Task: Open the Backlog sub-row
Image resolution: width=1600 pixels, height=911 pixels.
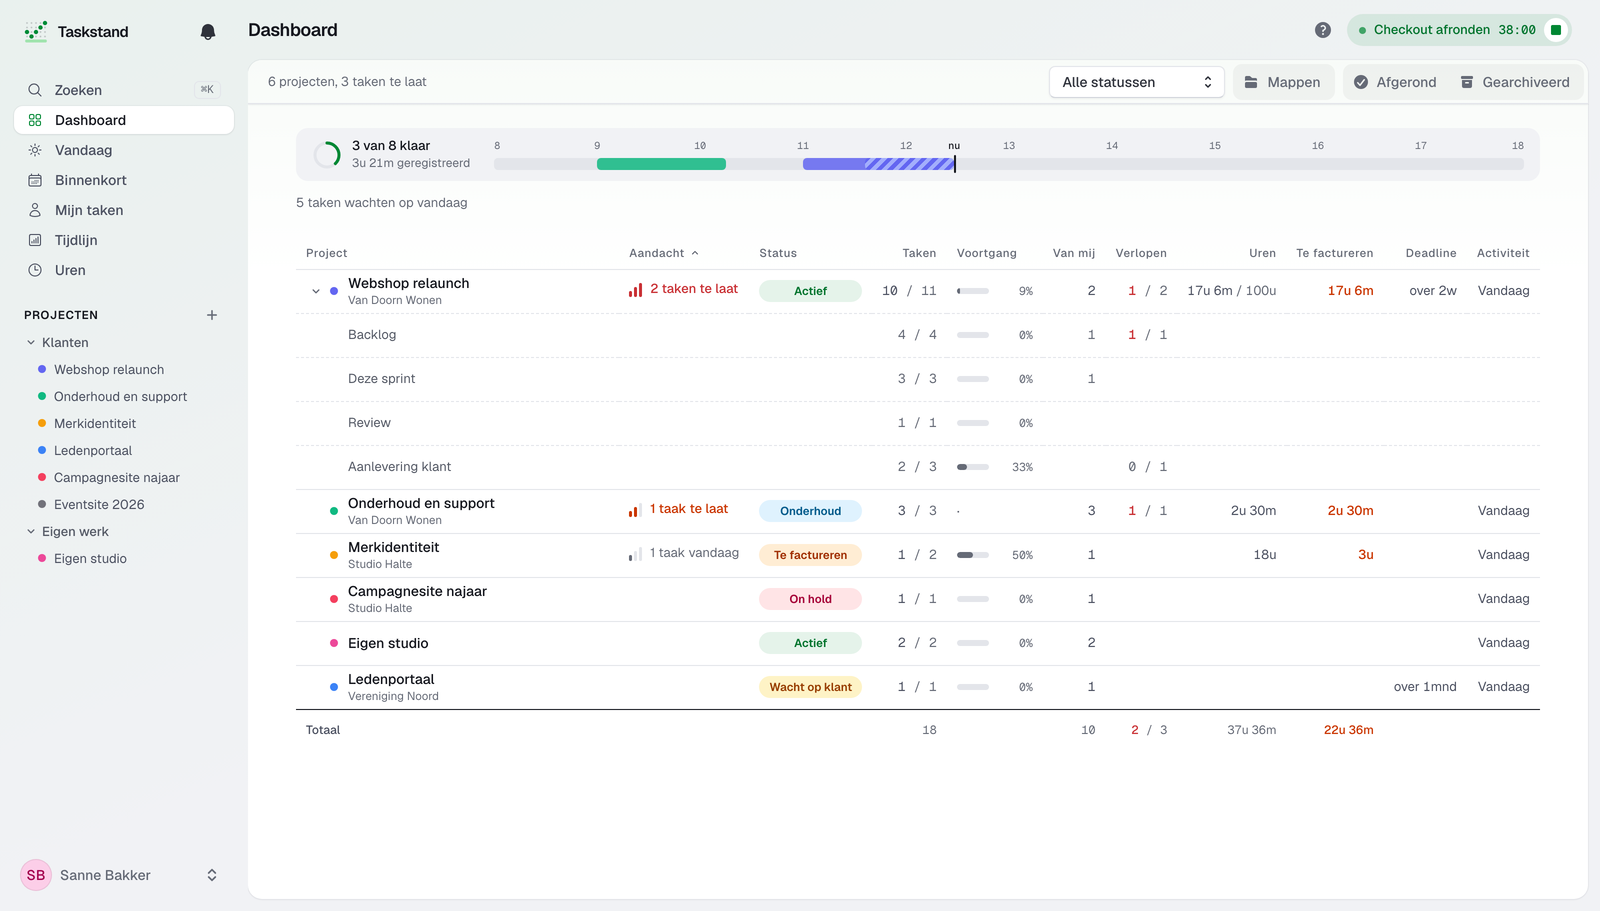Action: 918,335
